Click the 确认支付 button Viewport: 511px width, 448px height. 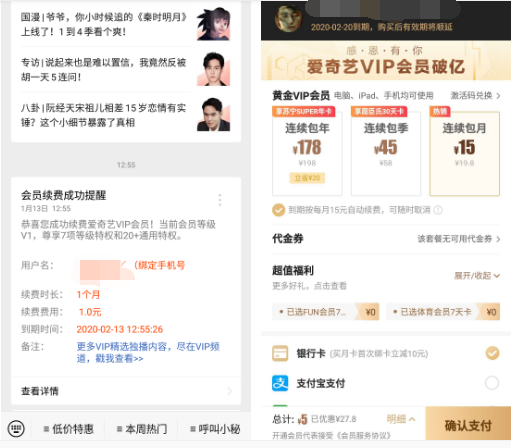[468, 426]
